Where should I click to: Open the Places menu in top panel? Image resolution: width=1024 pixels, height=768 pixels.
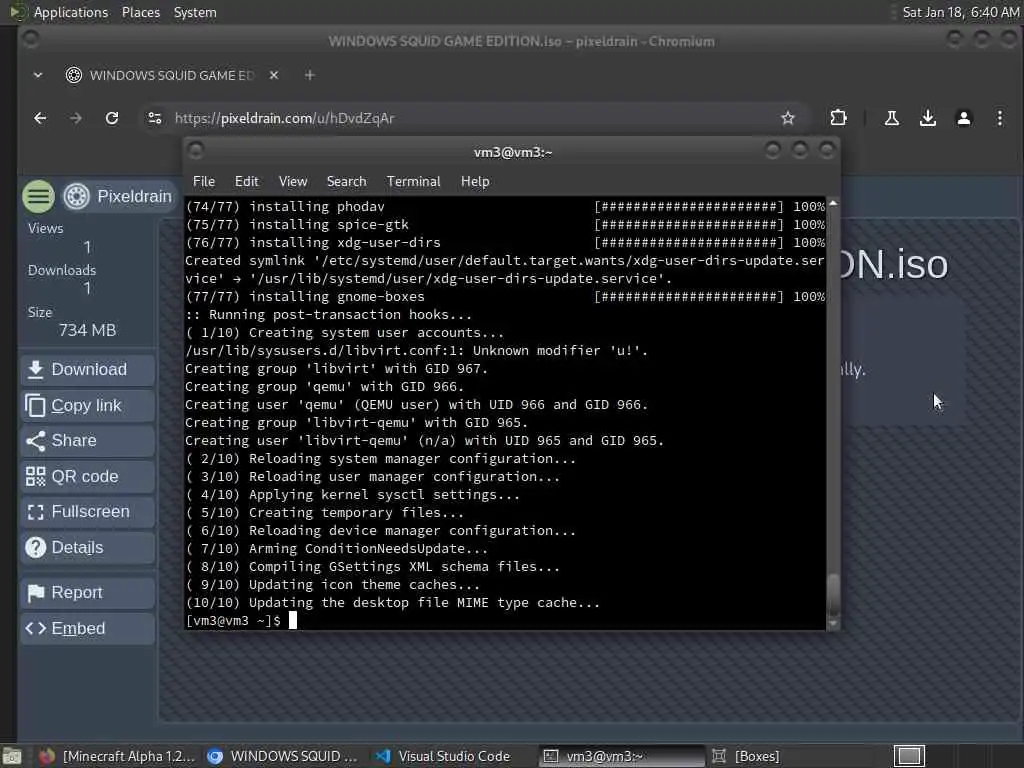click(140, 12)
